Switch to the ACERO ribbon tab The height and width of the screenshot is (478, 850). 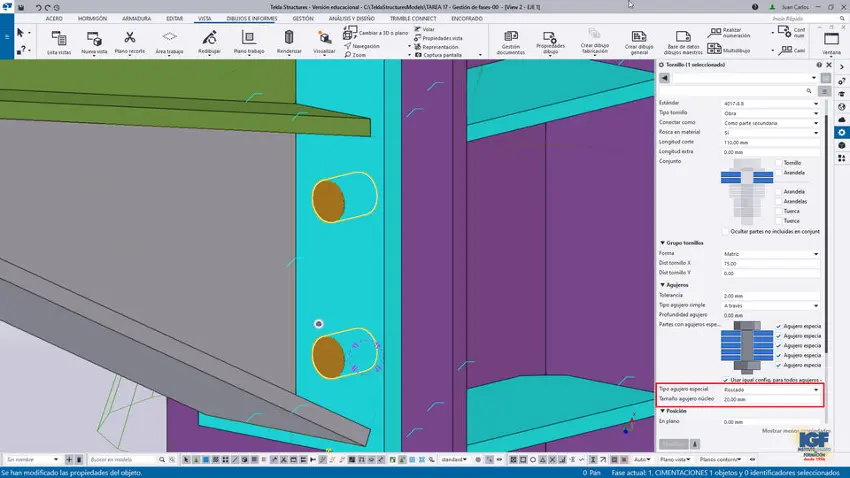(54, 18)
